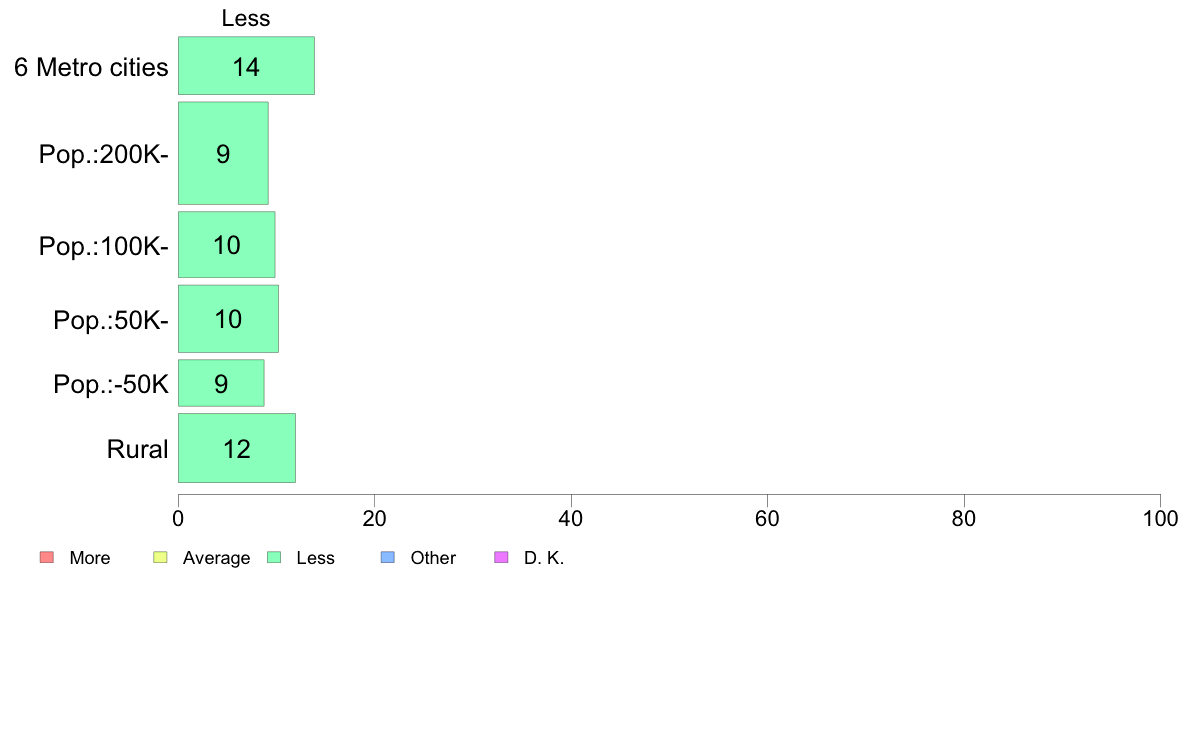Click the Pop.:200K- category label

coord(104,155)
